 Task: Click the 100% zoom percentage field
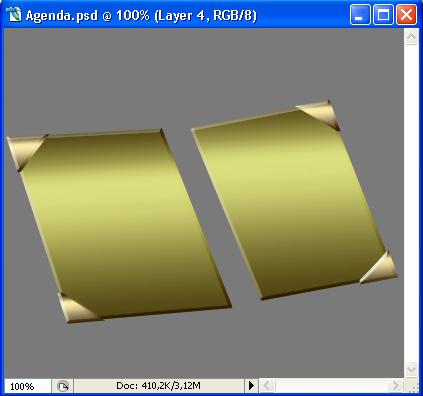click(28, 386)
